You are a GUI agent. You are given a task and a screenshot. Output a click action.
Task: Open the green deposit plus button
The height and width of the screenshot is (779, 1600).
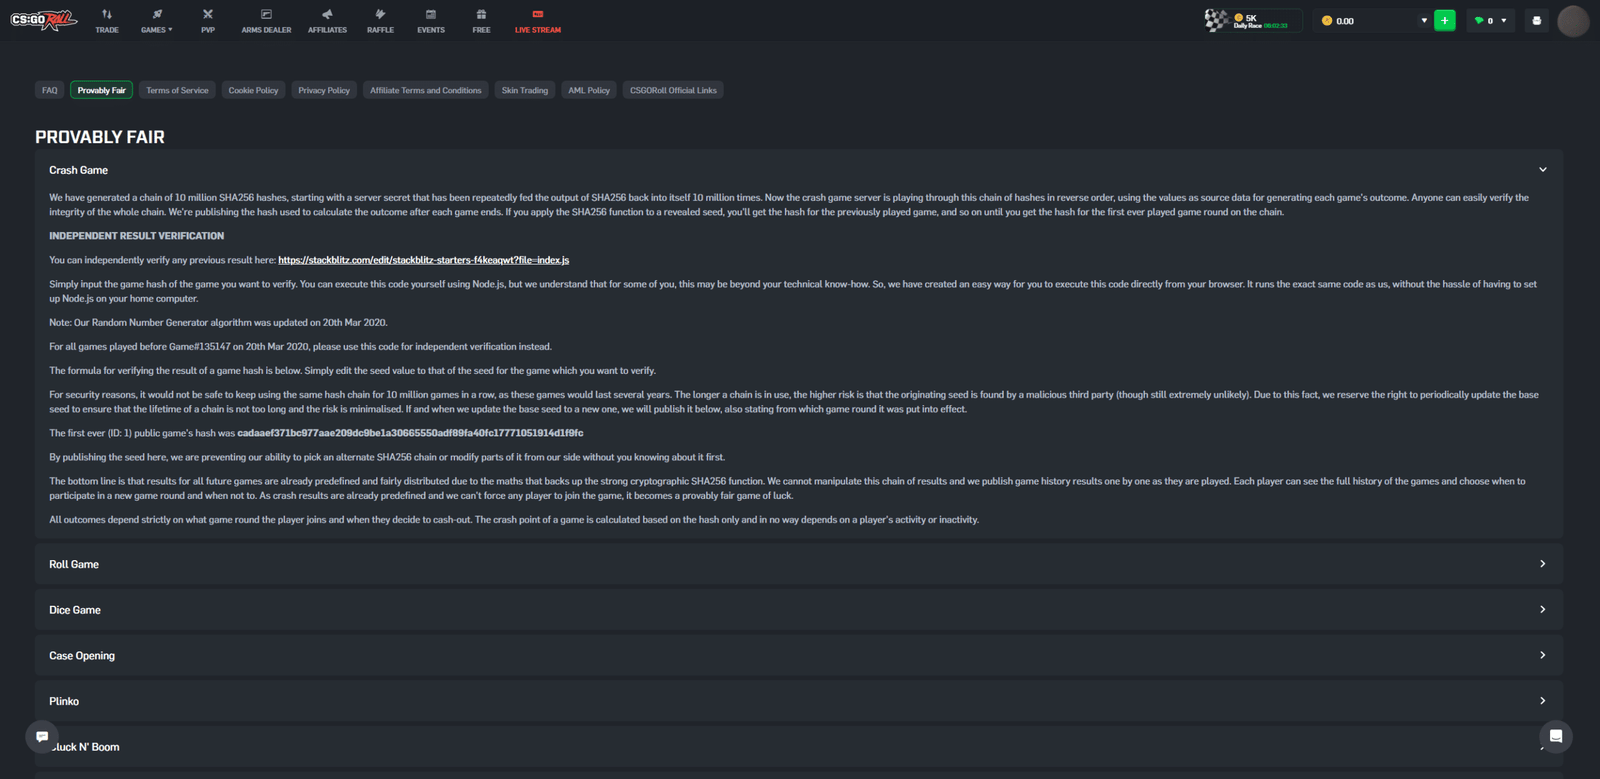pos(1444,19)
